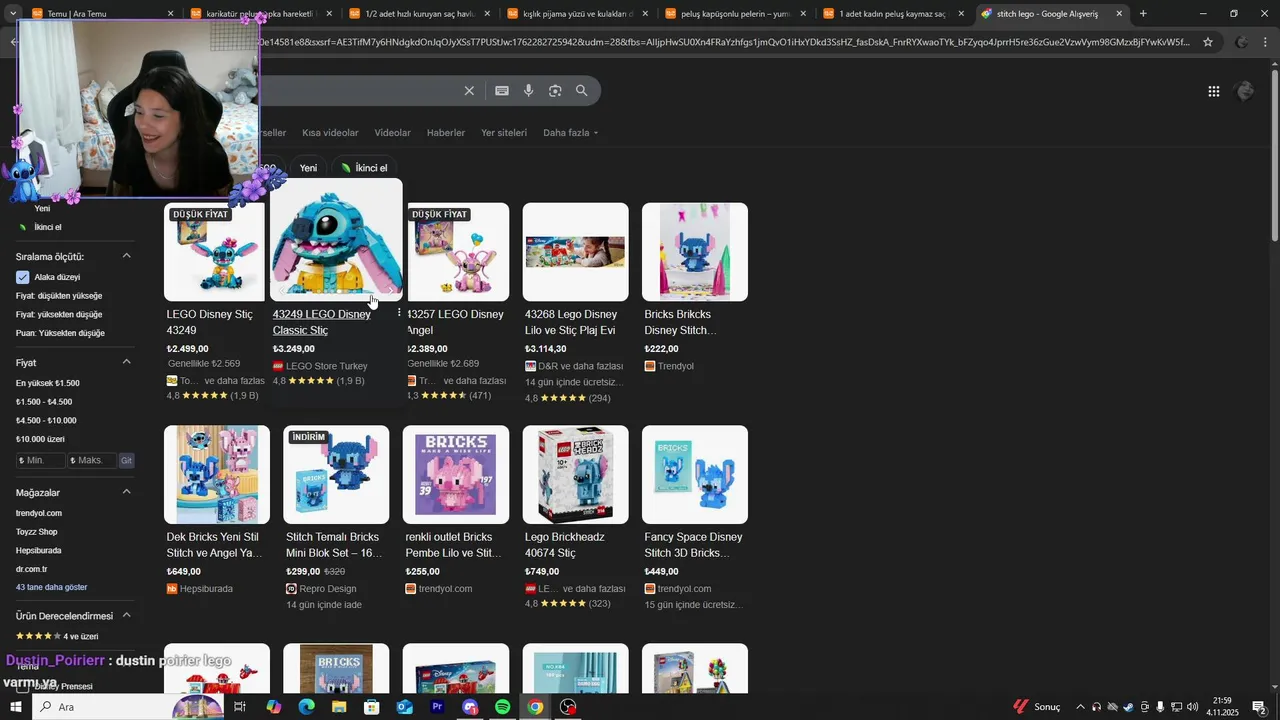
Task: Open the 43249 LEGO Disney Classic Stiç link
Action: click(x=322, y=322)
